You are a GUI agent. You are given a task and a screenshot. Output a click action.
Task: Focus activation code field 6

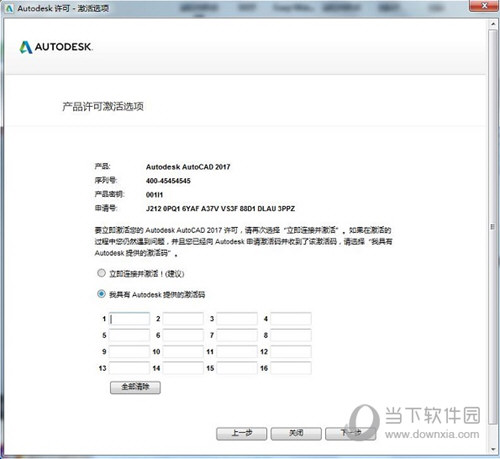(x=183, y=335)
